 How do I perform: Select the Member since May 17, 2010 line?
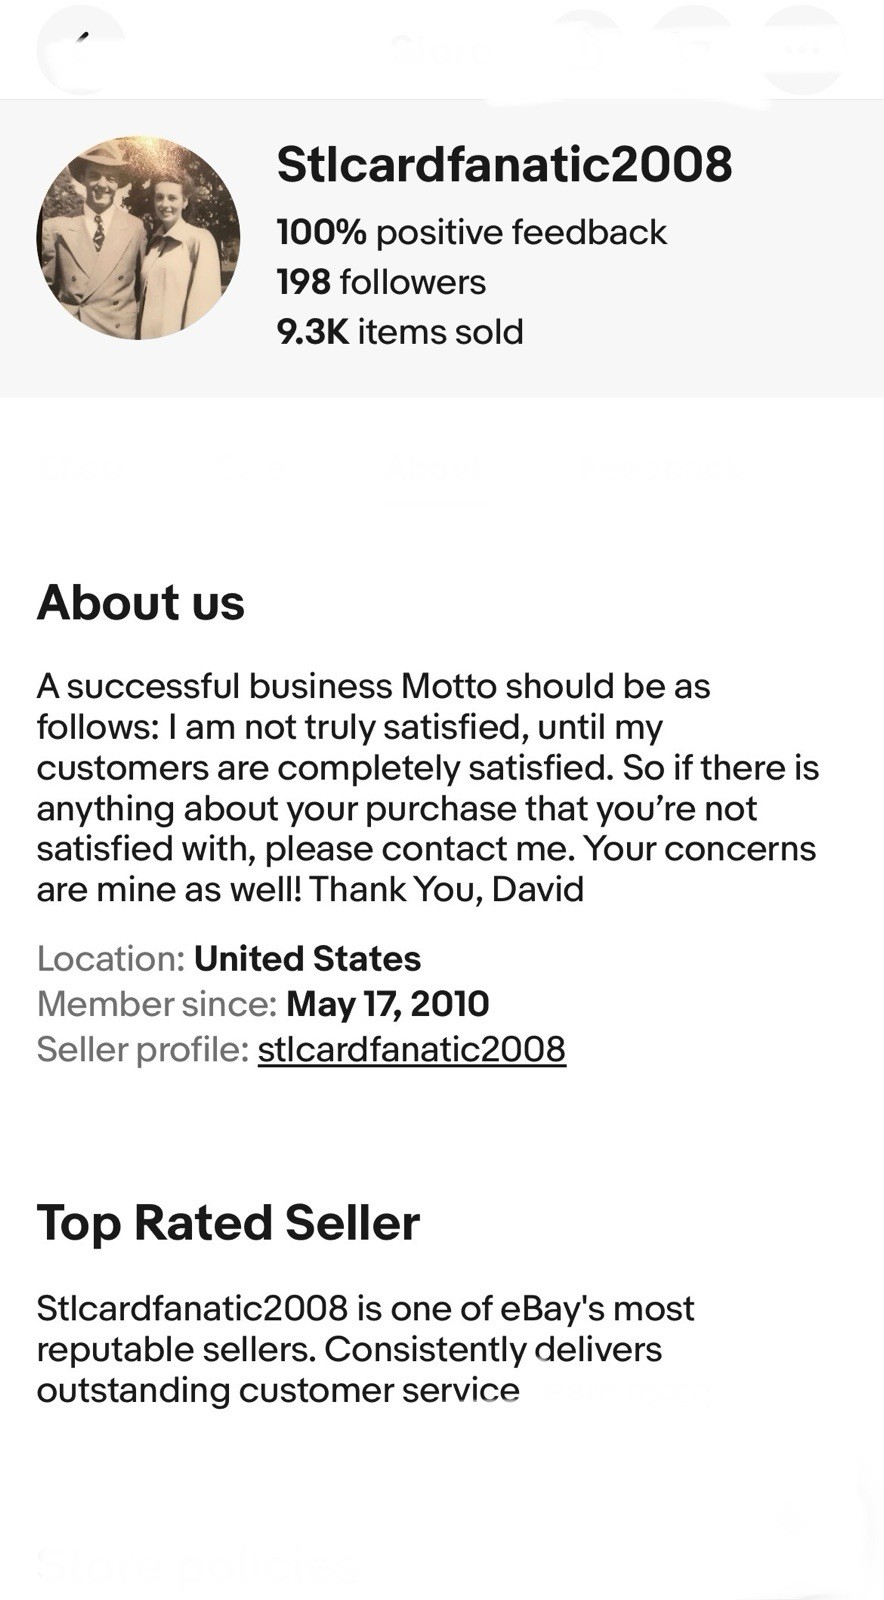(263, 1004)
